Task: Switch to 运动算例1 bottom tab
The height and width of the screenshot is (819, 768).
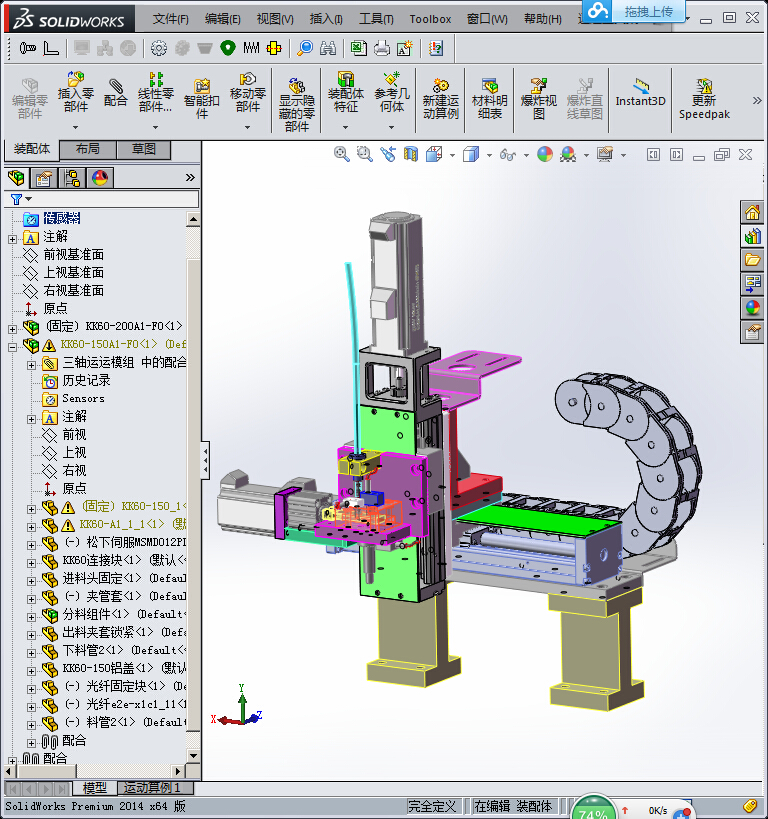Action: pyautogui.click(x=155, y=788)
